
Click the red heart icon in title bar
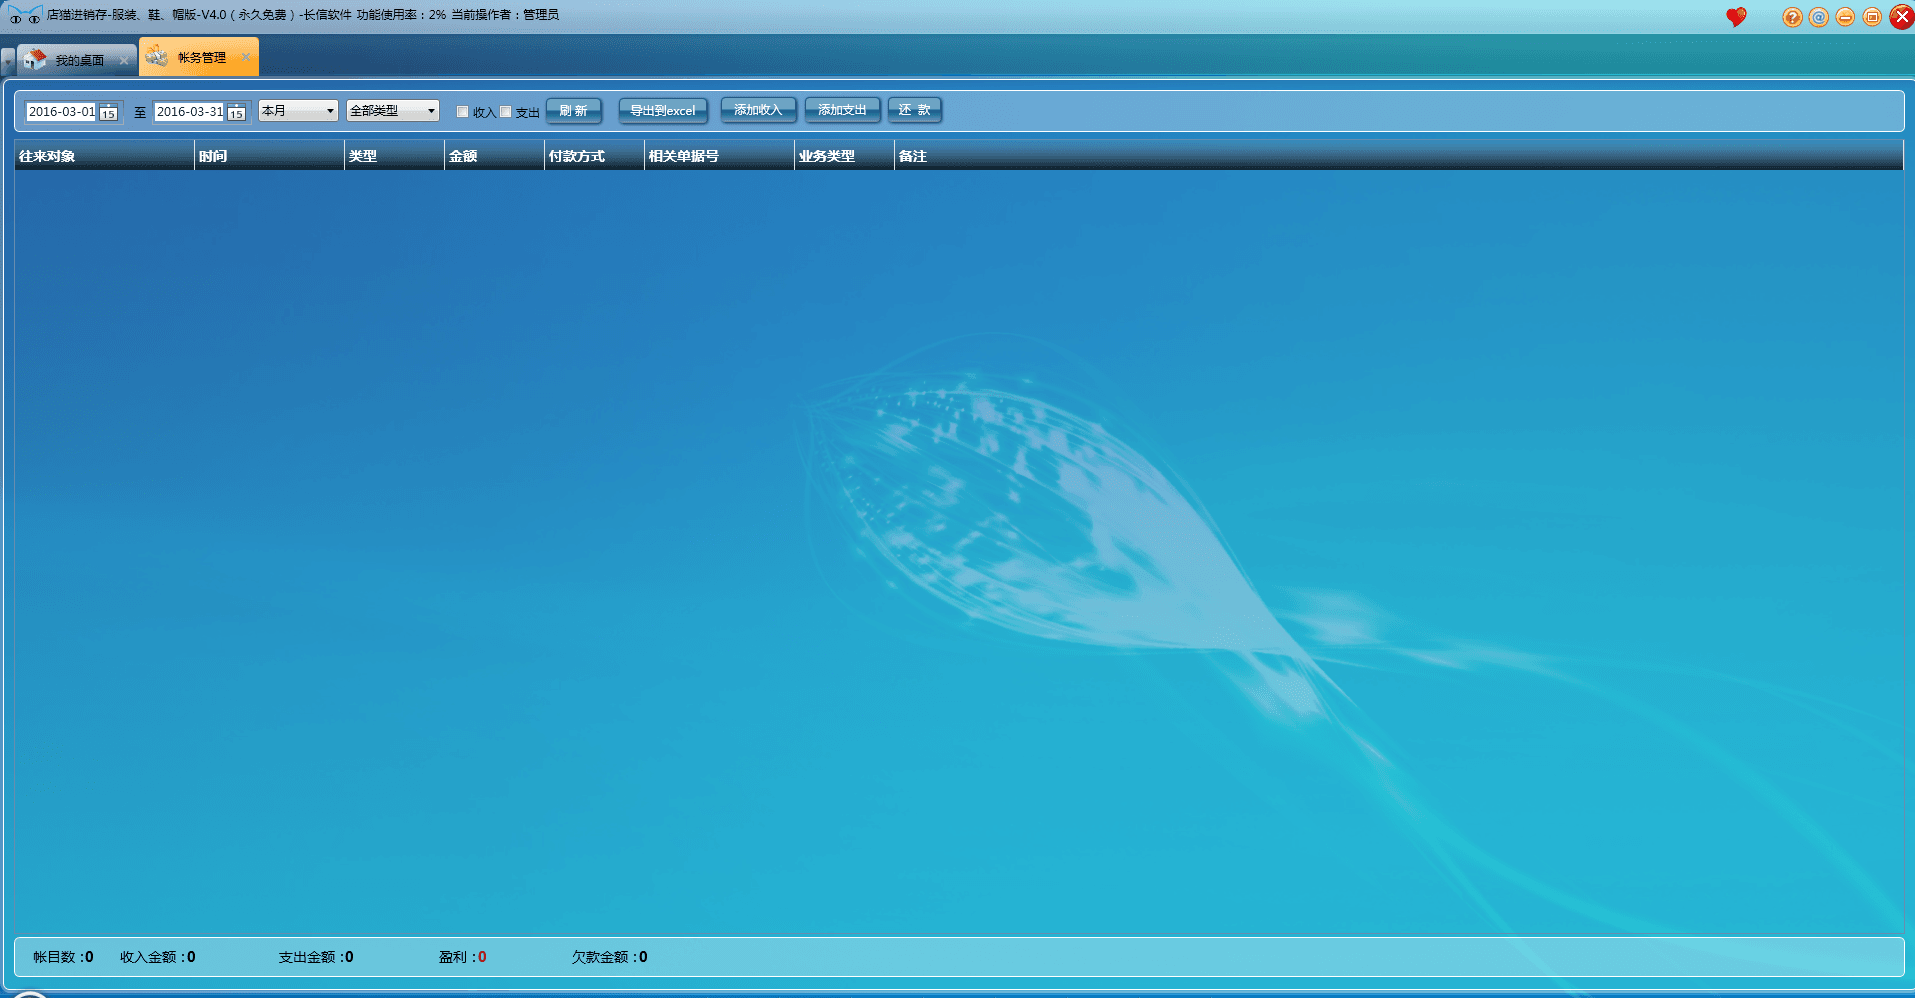1736,17
